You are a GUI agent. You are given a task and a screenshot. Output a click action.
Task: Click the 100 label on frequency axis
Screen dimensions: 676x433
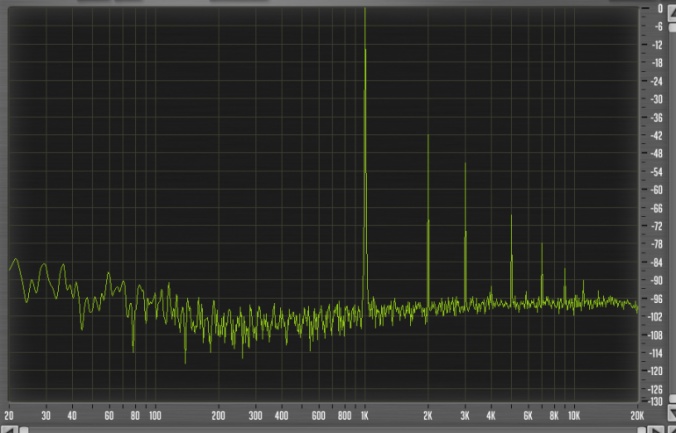click(155, 415)
